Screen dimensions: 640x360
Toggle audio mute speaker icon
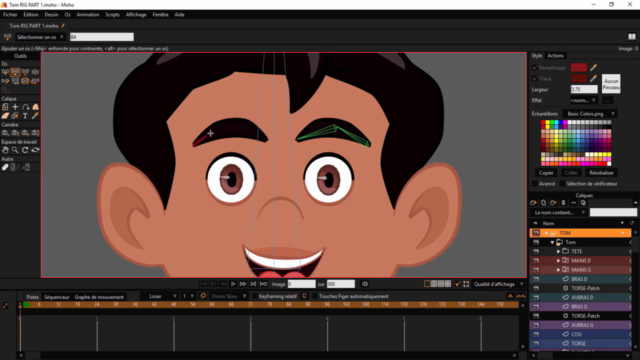(x=365, y=284)
